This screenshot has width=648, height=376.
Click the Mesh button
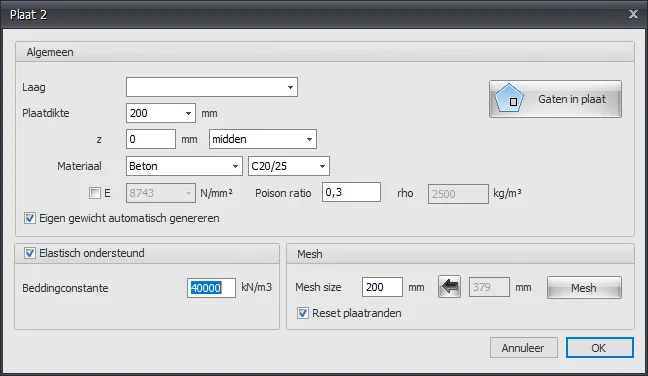coord(584,288)
